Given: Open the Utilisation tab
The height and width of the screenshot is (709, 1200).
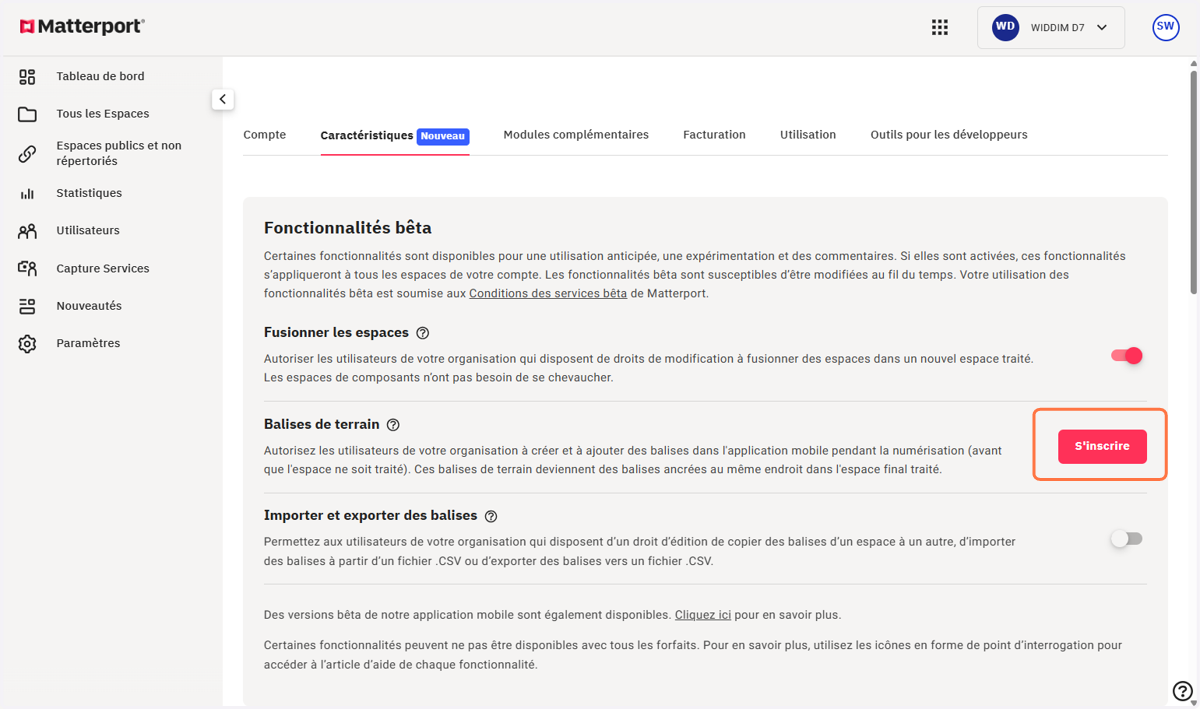Looking at the screenshot, I should point(808,135).
